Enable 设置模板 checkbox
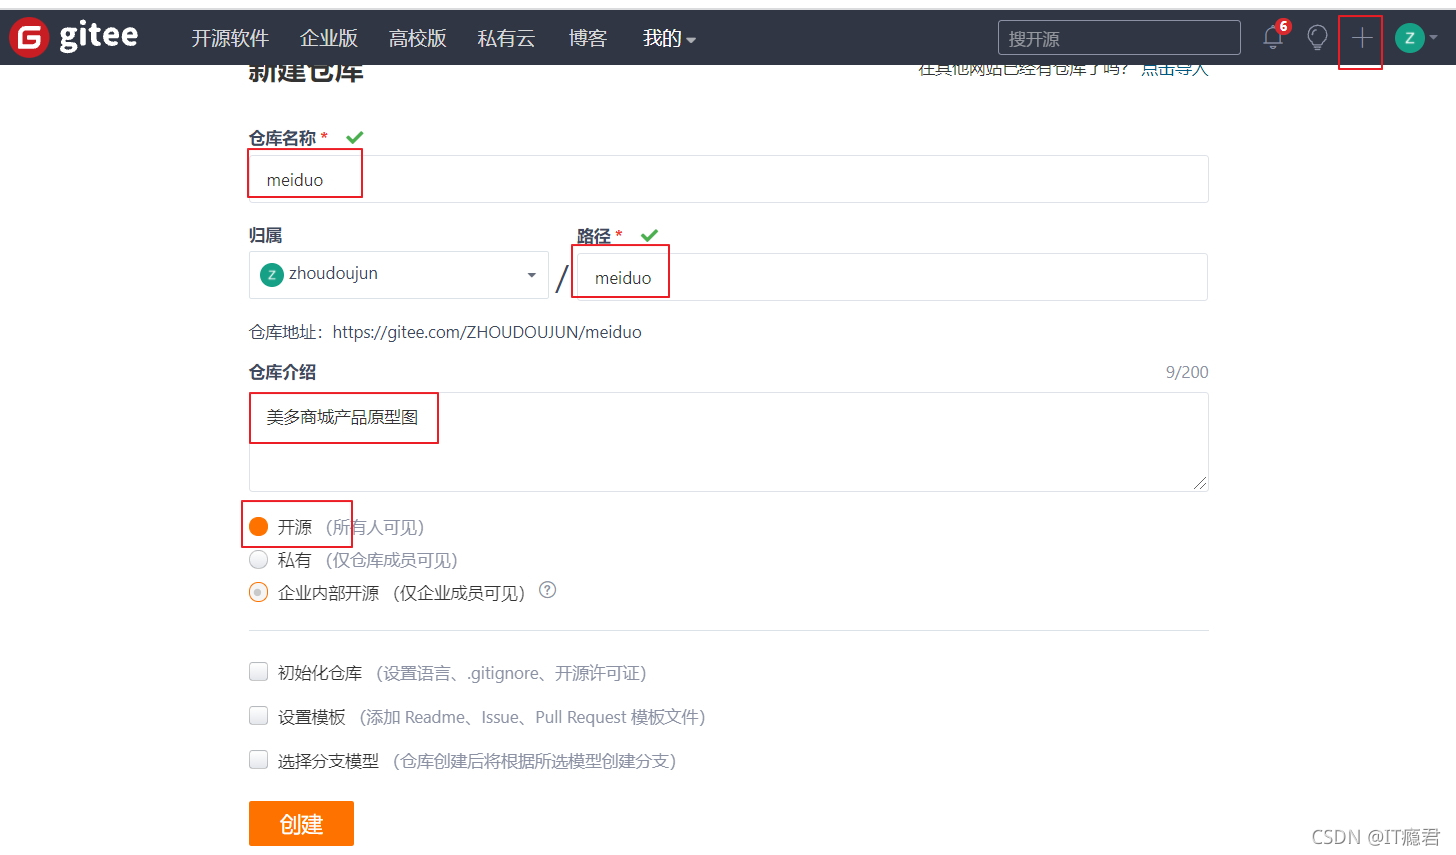Image resolution: width=1456 pixels, height=855 pixels. [x=258, y=716]
